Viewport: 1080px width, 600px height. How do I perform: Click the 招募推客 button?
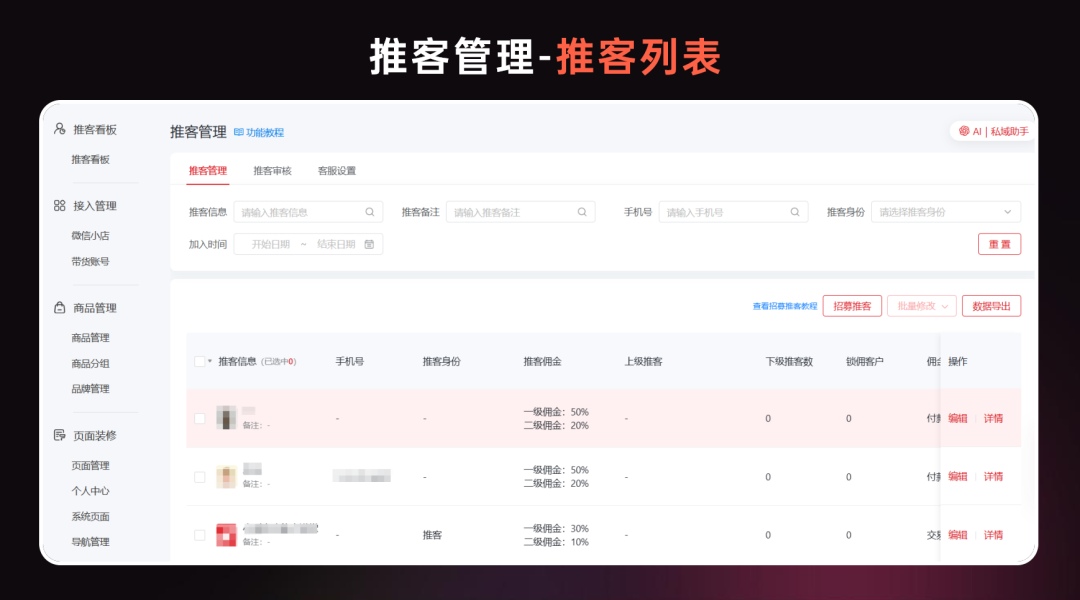[851, 305]
